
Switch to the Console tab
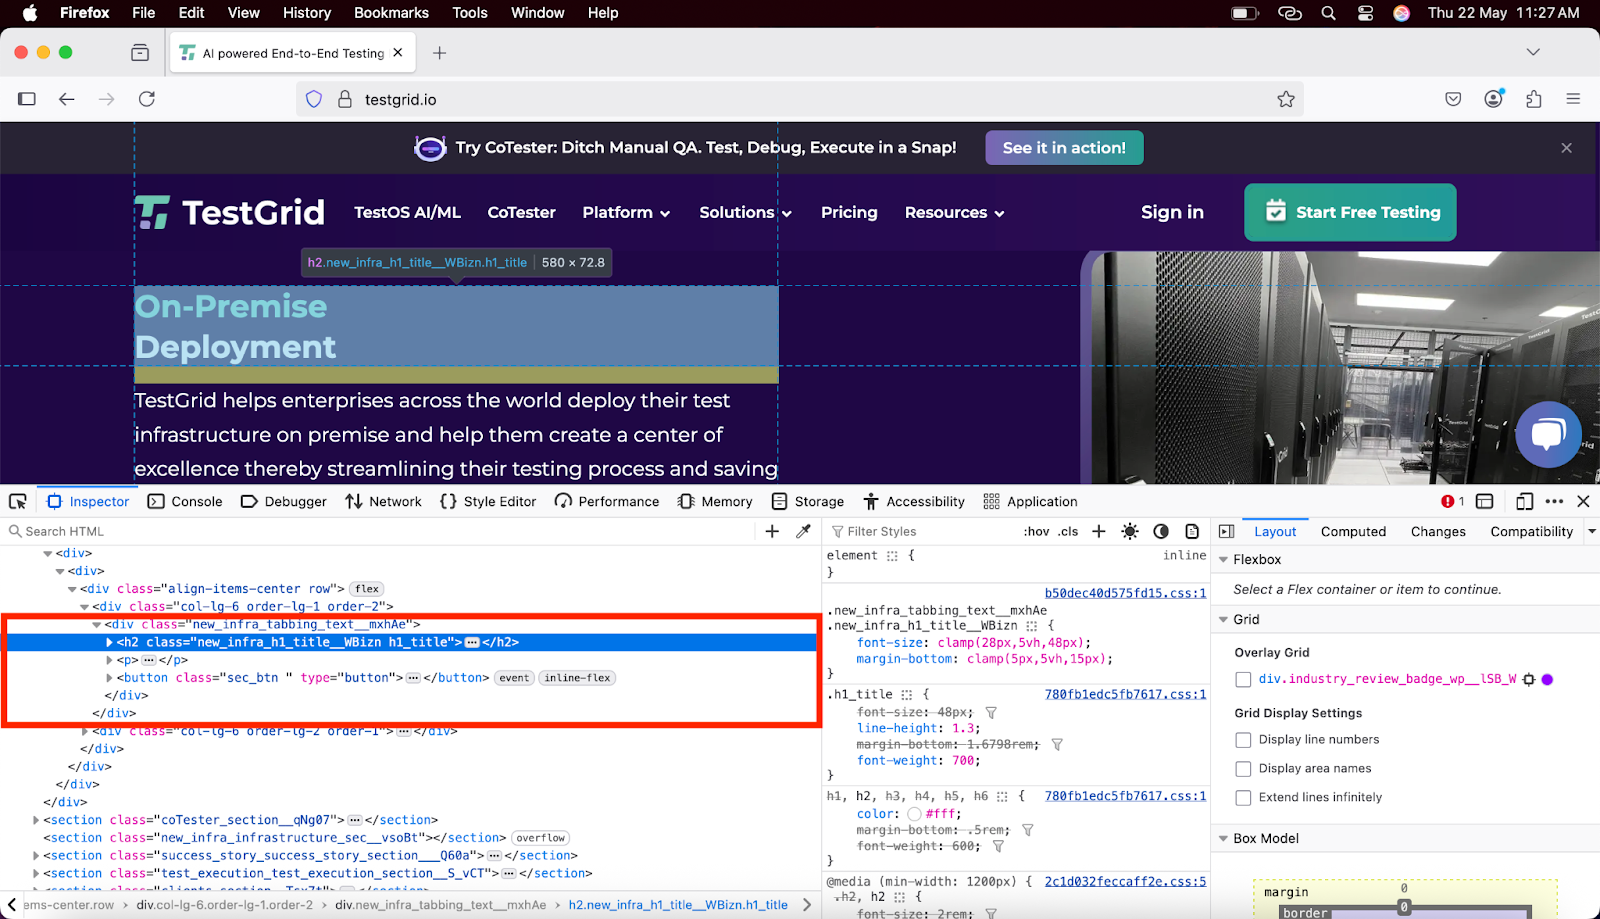185,501
